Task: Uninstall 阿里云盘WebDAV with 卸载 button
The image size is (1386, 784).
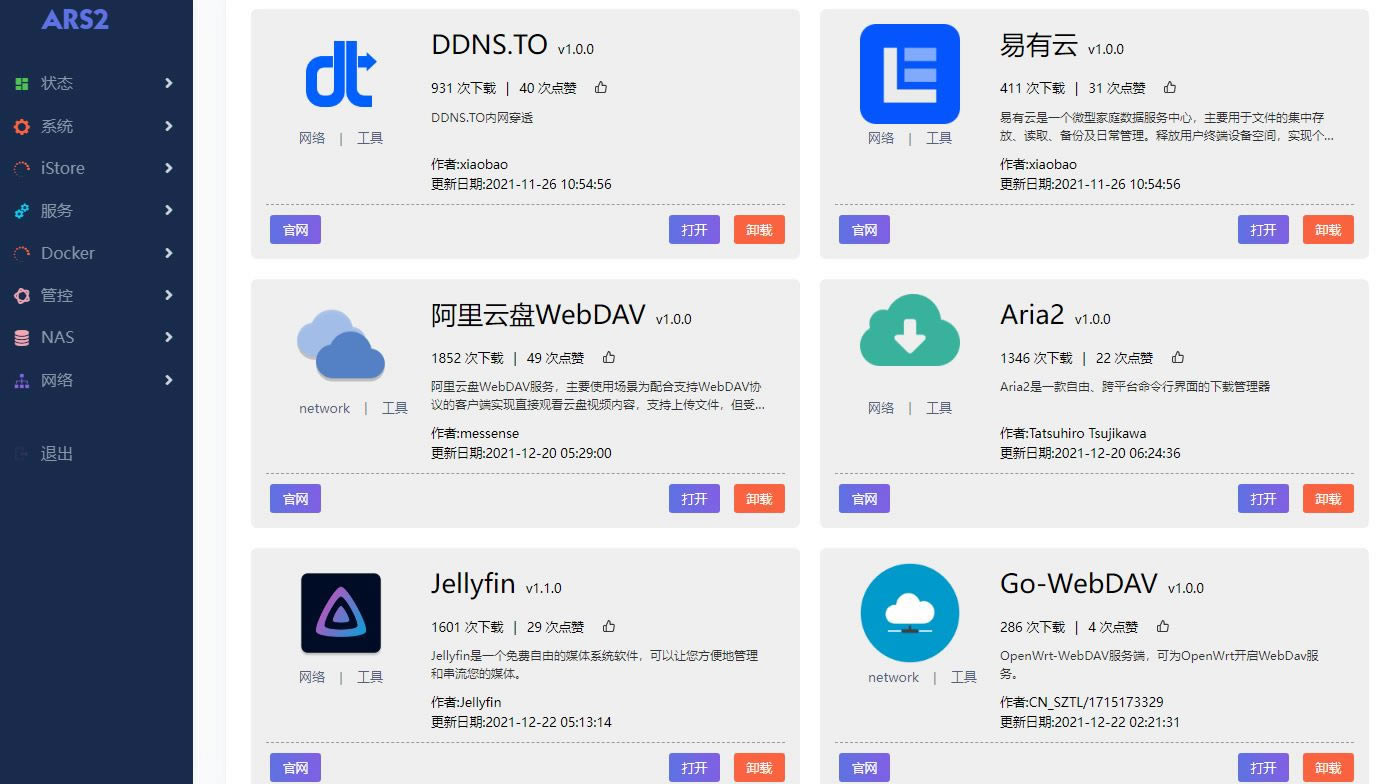Action: pyautogui.click(x=759, y=499)
